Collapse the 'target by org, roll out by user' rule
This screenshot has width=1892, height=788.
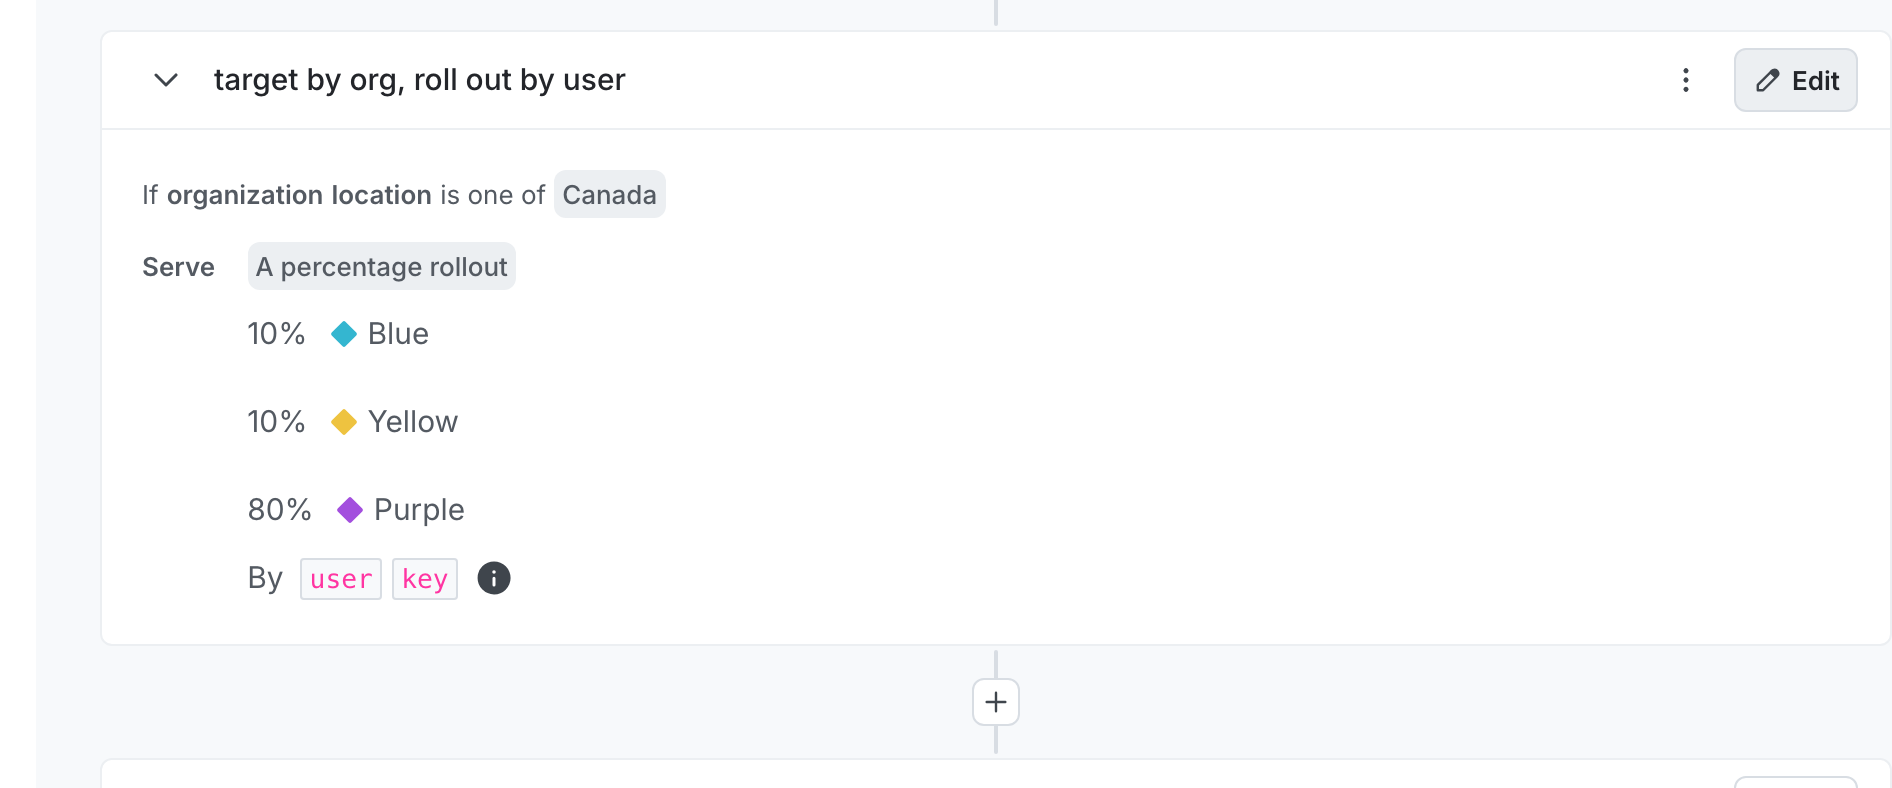[166, 80]
